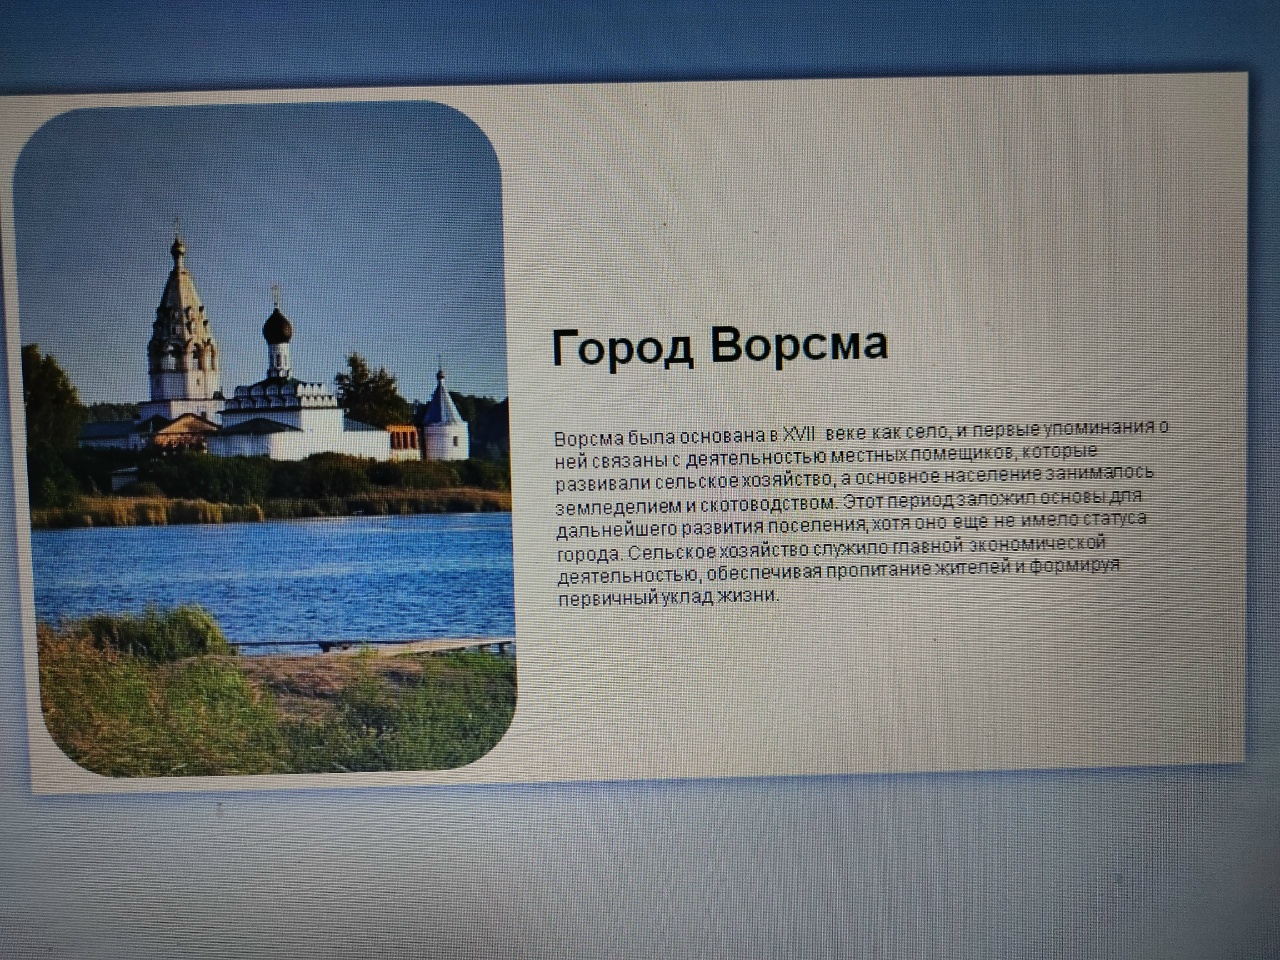Click the dark onion dome in the picture
This screenshot has height=960, width=1280.
(x=276, y=325)
